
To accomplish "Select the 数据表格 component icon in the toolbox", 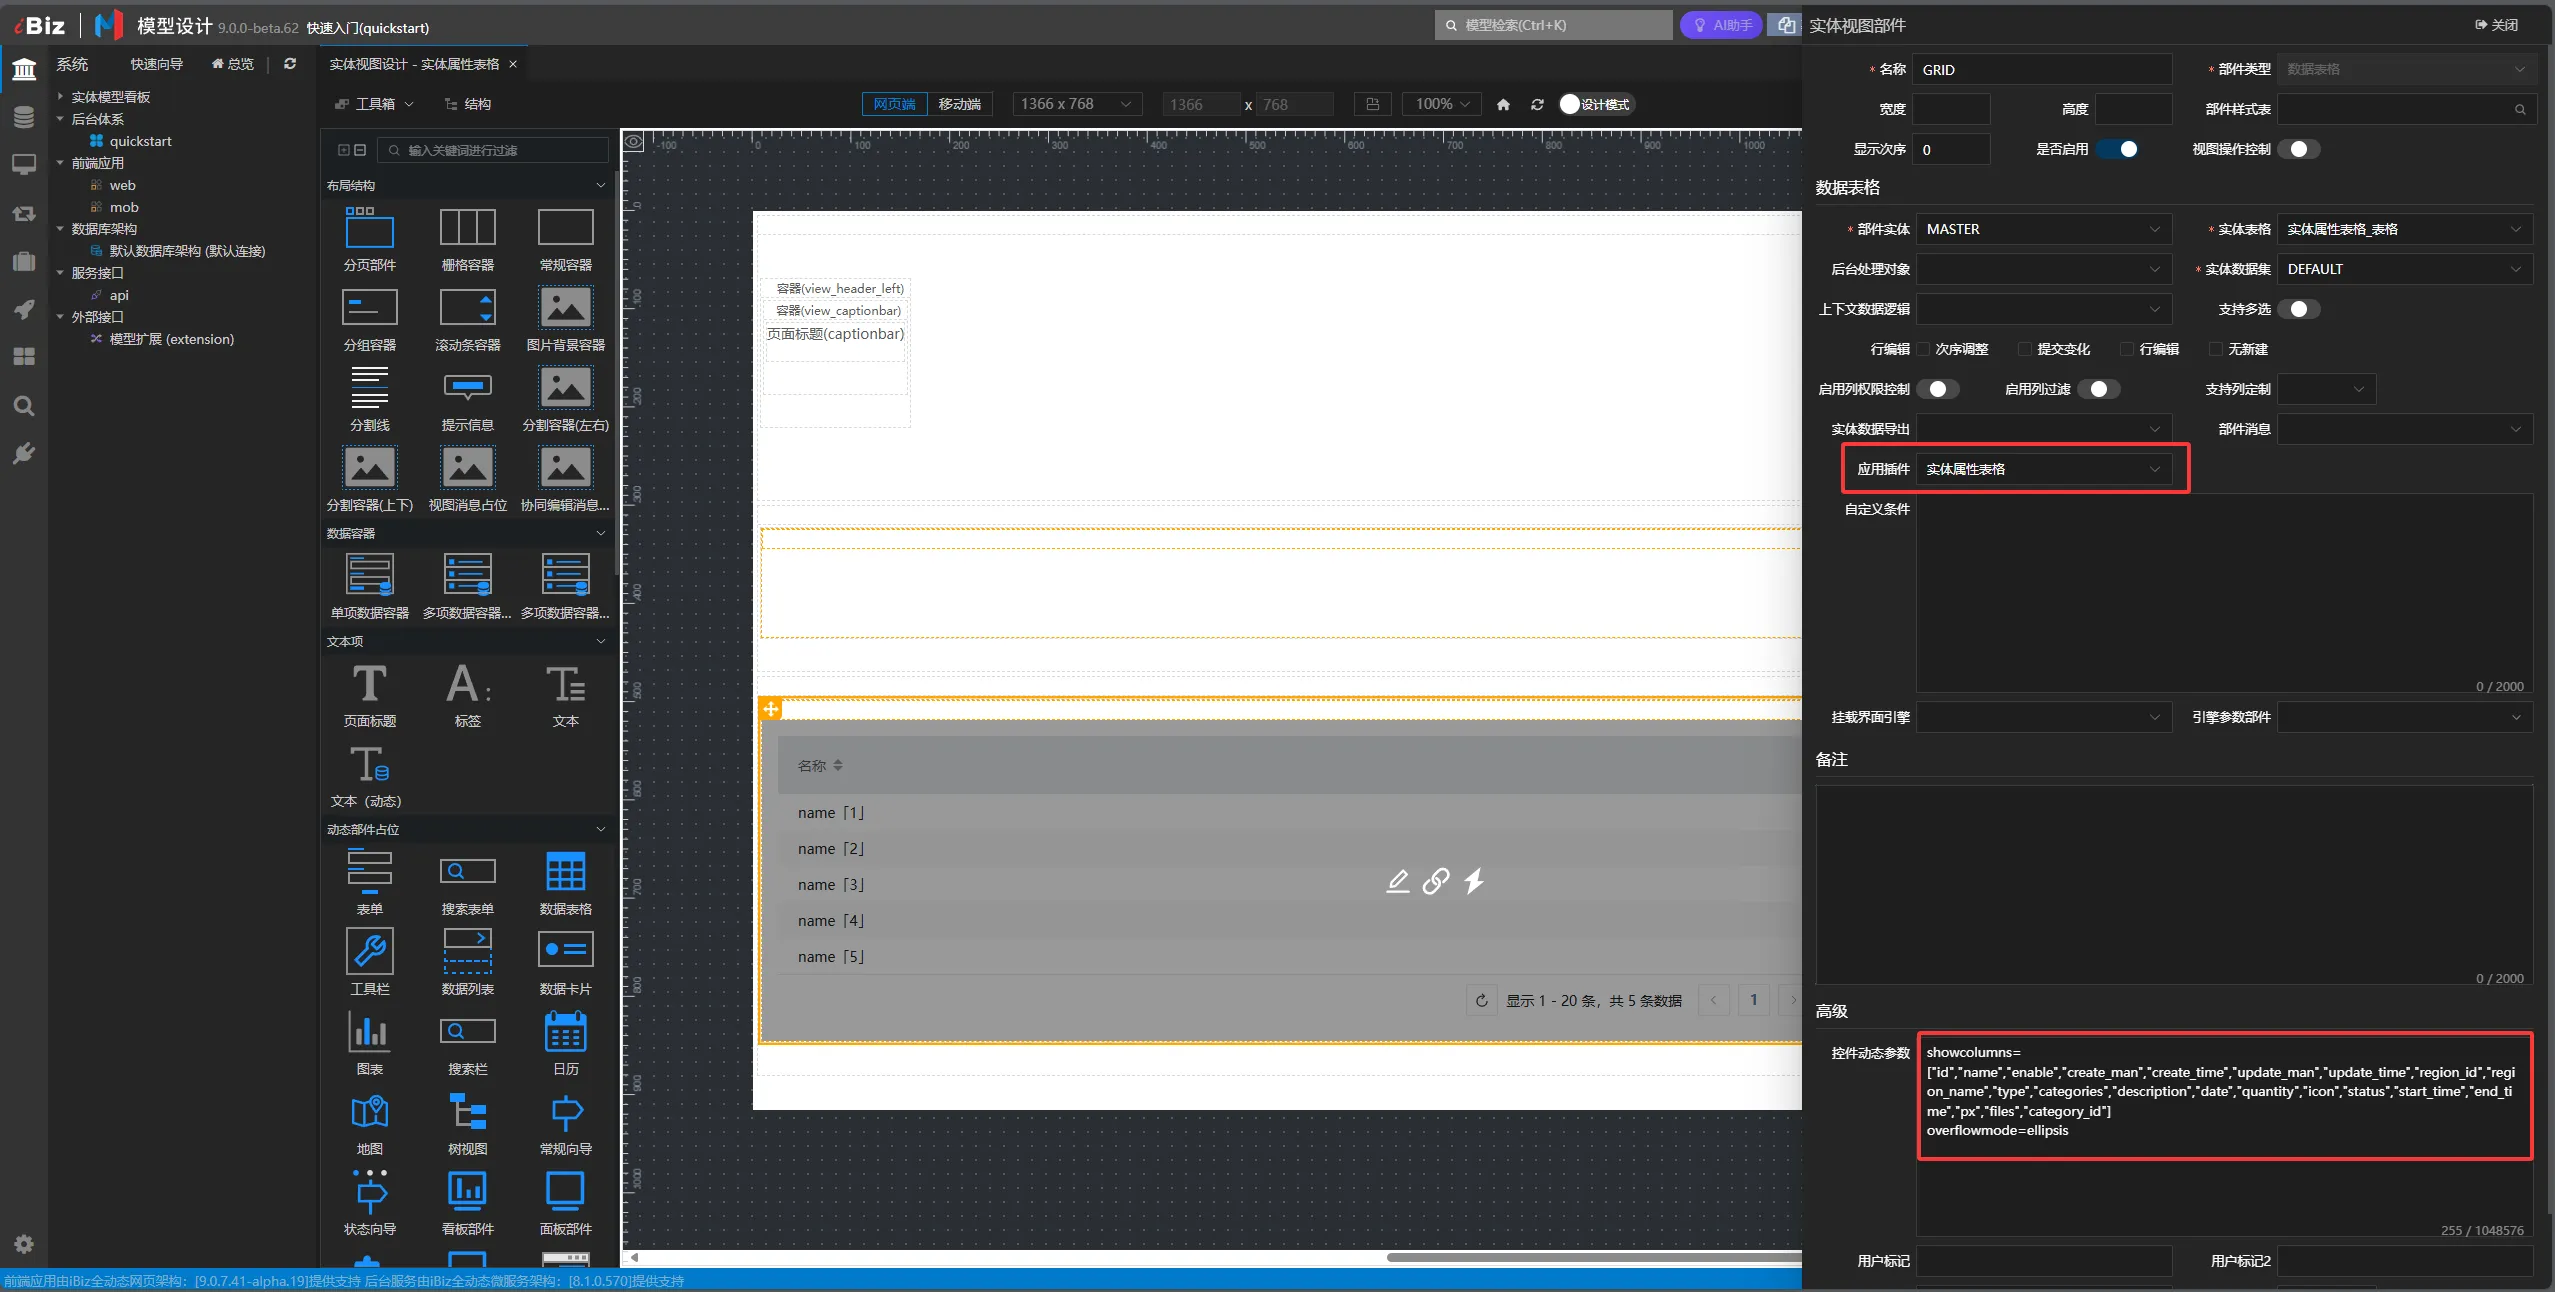I will [x=565, y=873].
